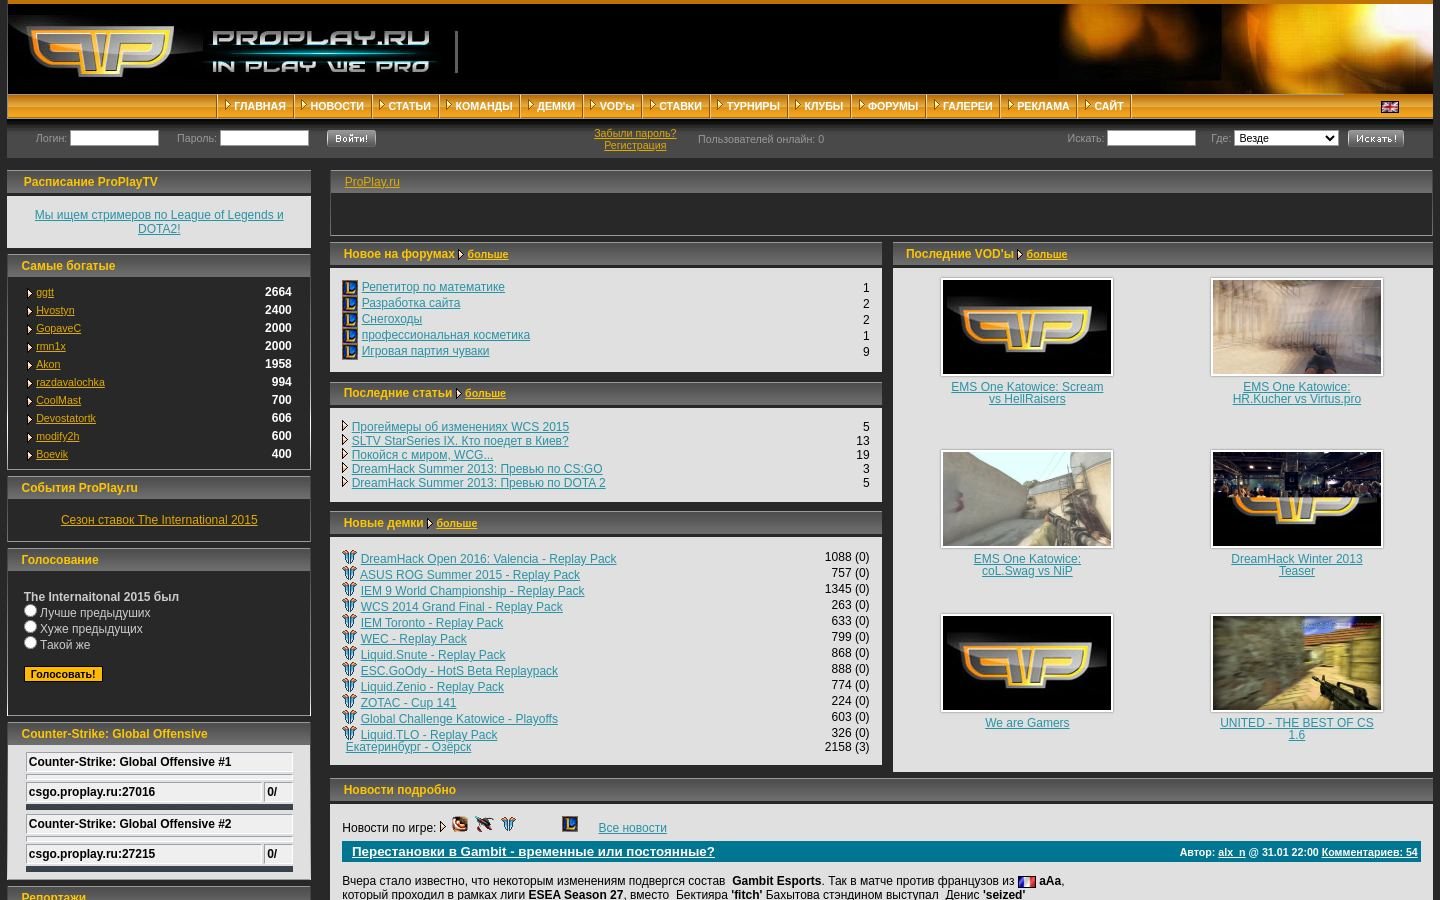
Task: Click League icon beside Репетитор по математике
Action: click(350, 288)
